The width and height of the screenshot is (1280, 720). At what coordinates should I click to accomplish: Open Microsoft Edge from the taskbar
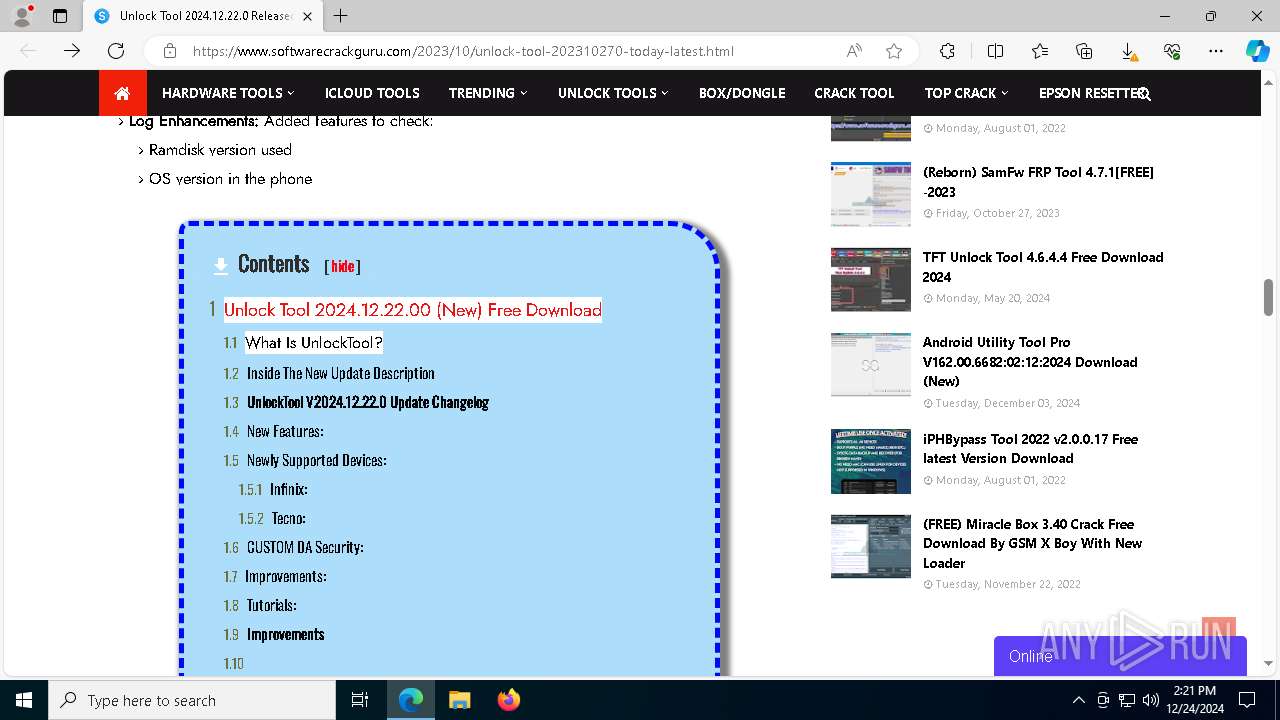(411, 700)
